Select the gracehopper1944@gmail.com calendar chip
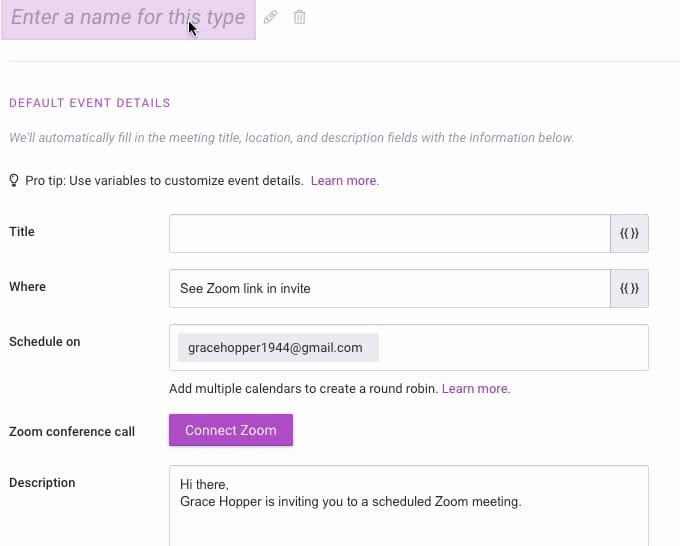 (278, 347)
